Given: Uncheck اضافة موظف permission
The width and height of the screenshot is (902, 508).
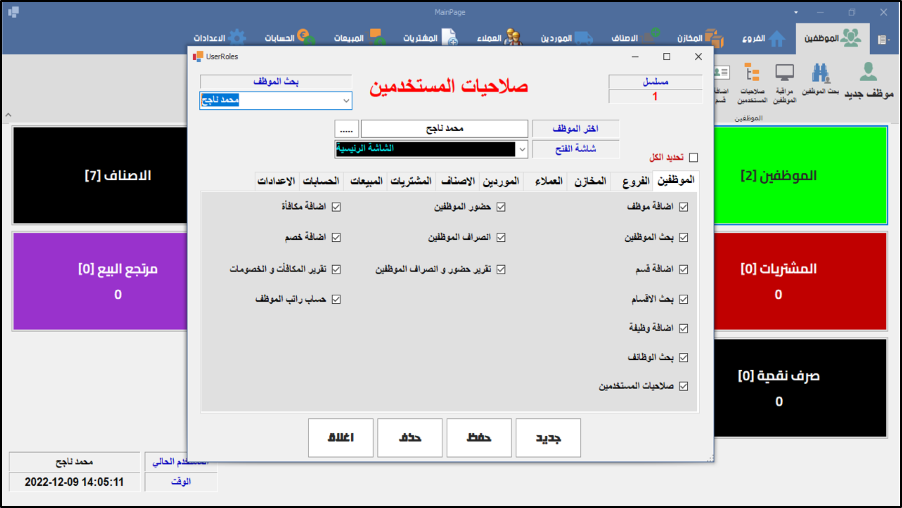Looking at the screenshot, I should point(684,208).
